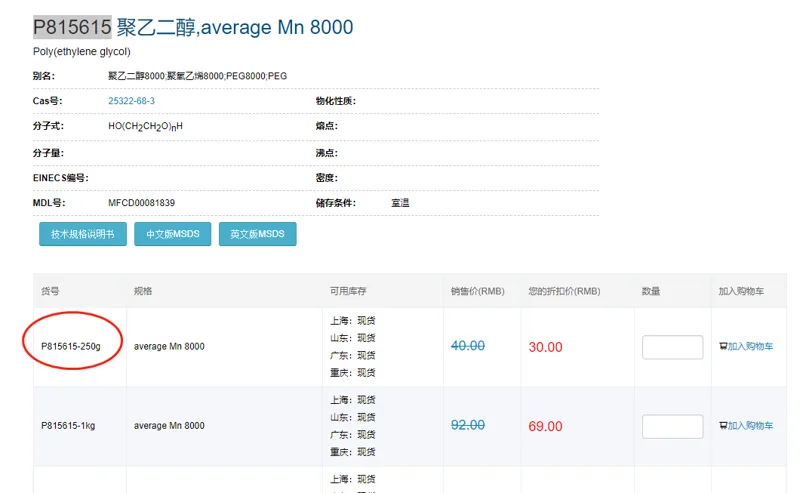Click the alias text containing PEG8000
The width and height of the screenshot is (800, 493).
coord(197,76)
